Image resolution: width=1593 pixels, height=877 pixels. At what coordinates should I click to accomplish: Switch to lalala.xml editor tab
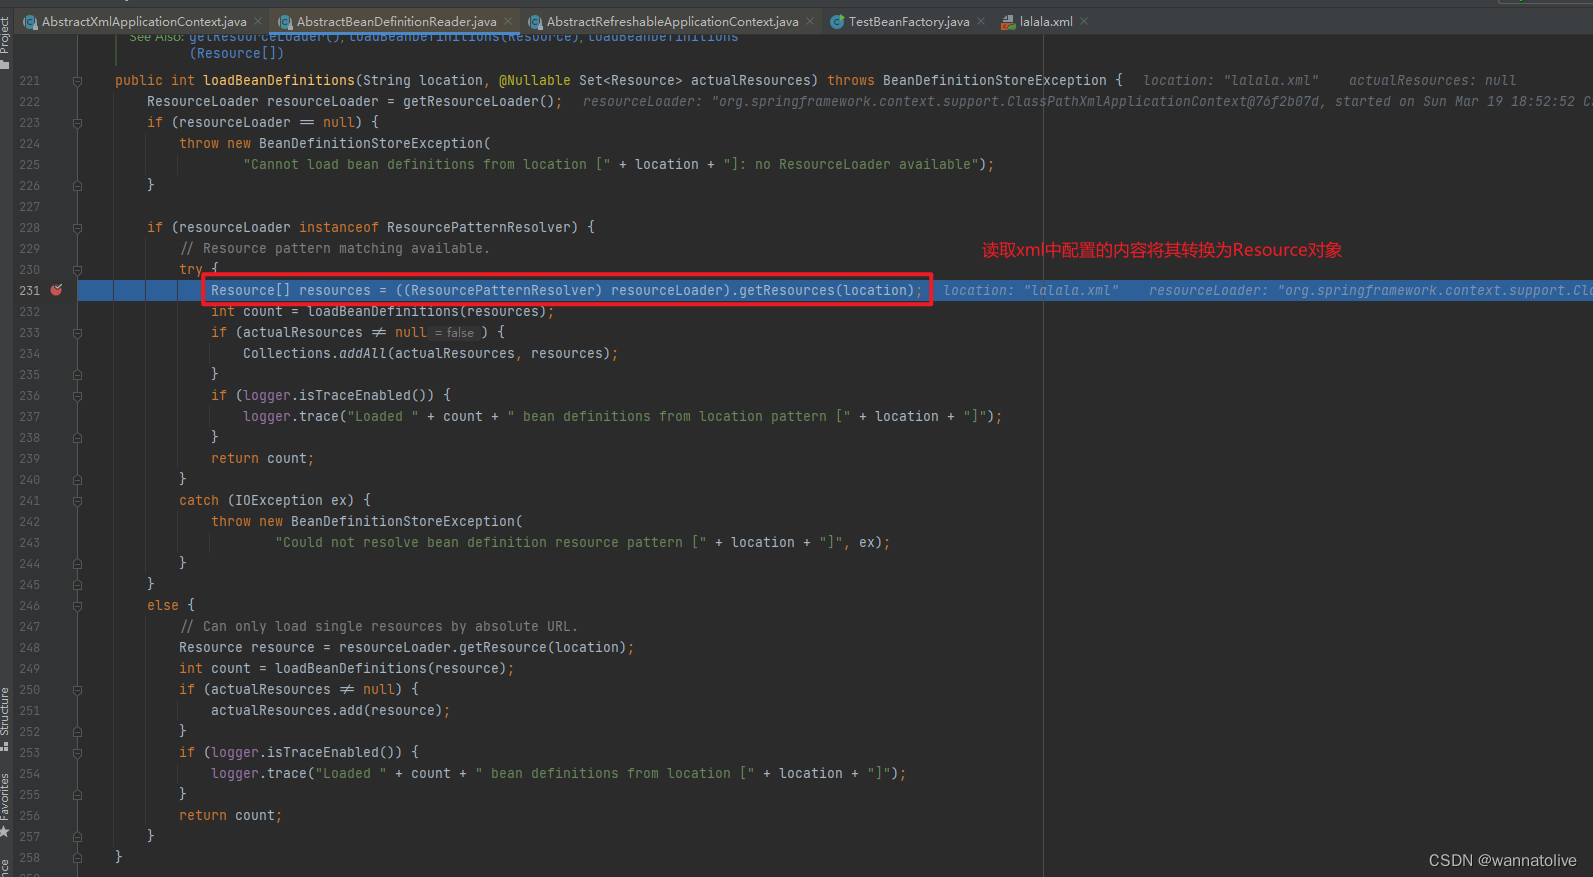click(1046, 21)
